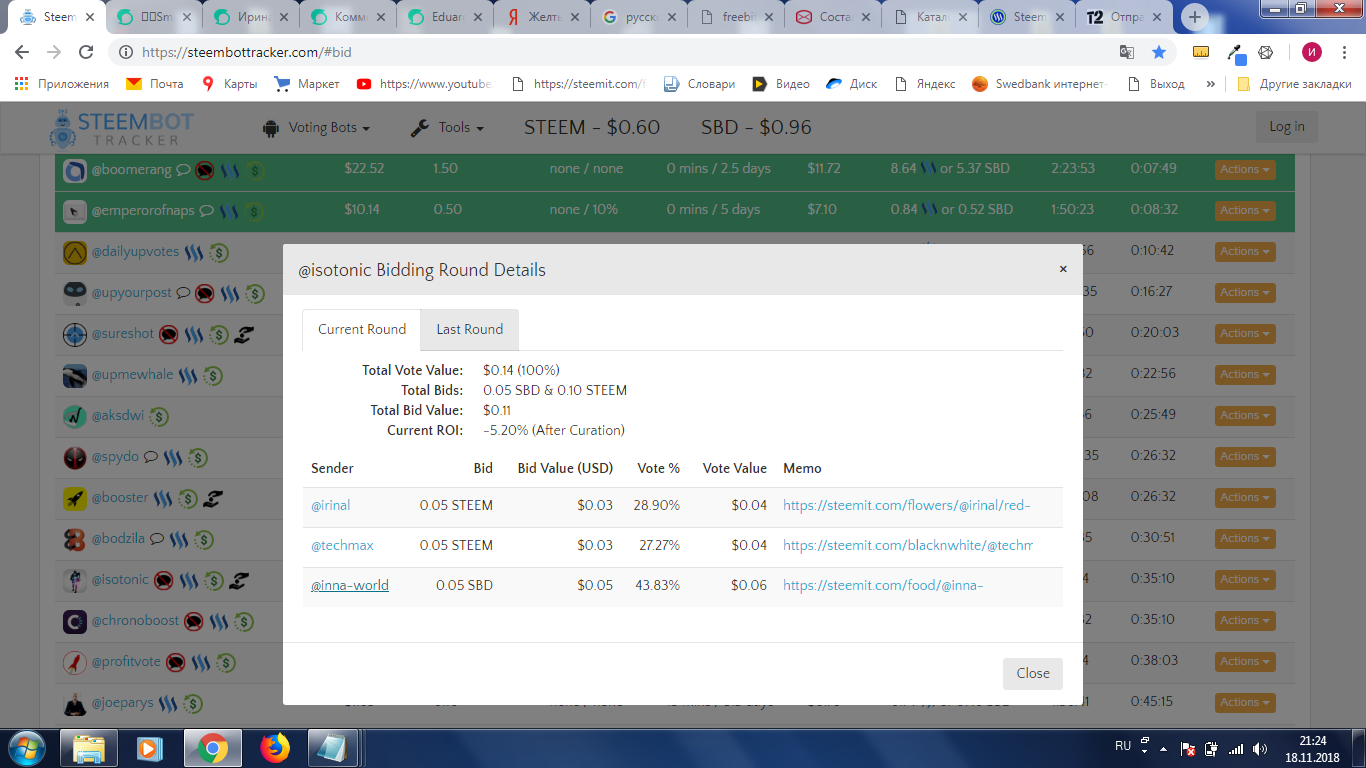Click the no-comments red icon beside @sureshot
Screen dimensions: 1366x768
(x=168, y=334)
